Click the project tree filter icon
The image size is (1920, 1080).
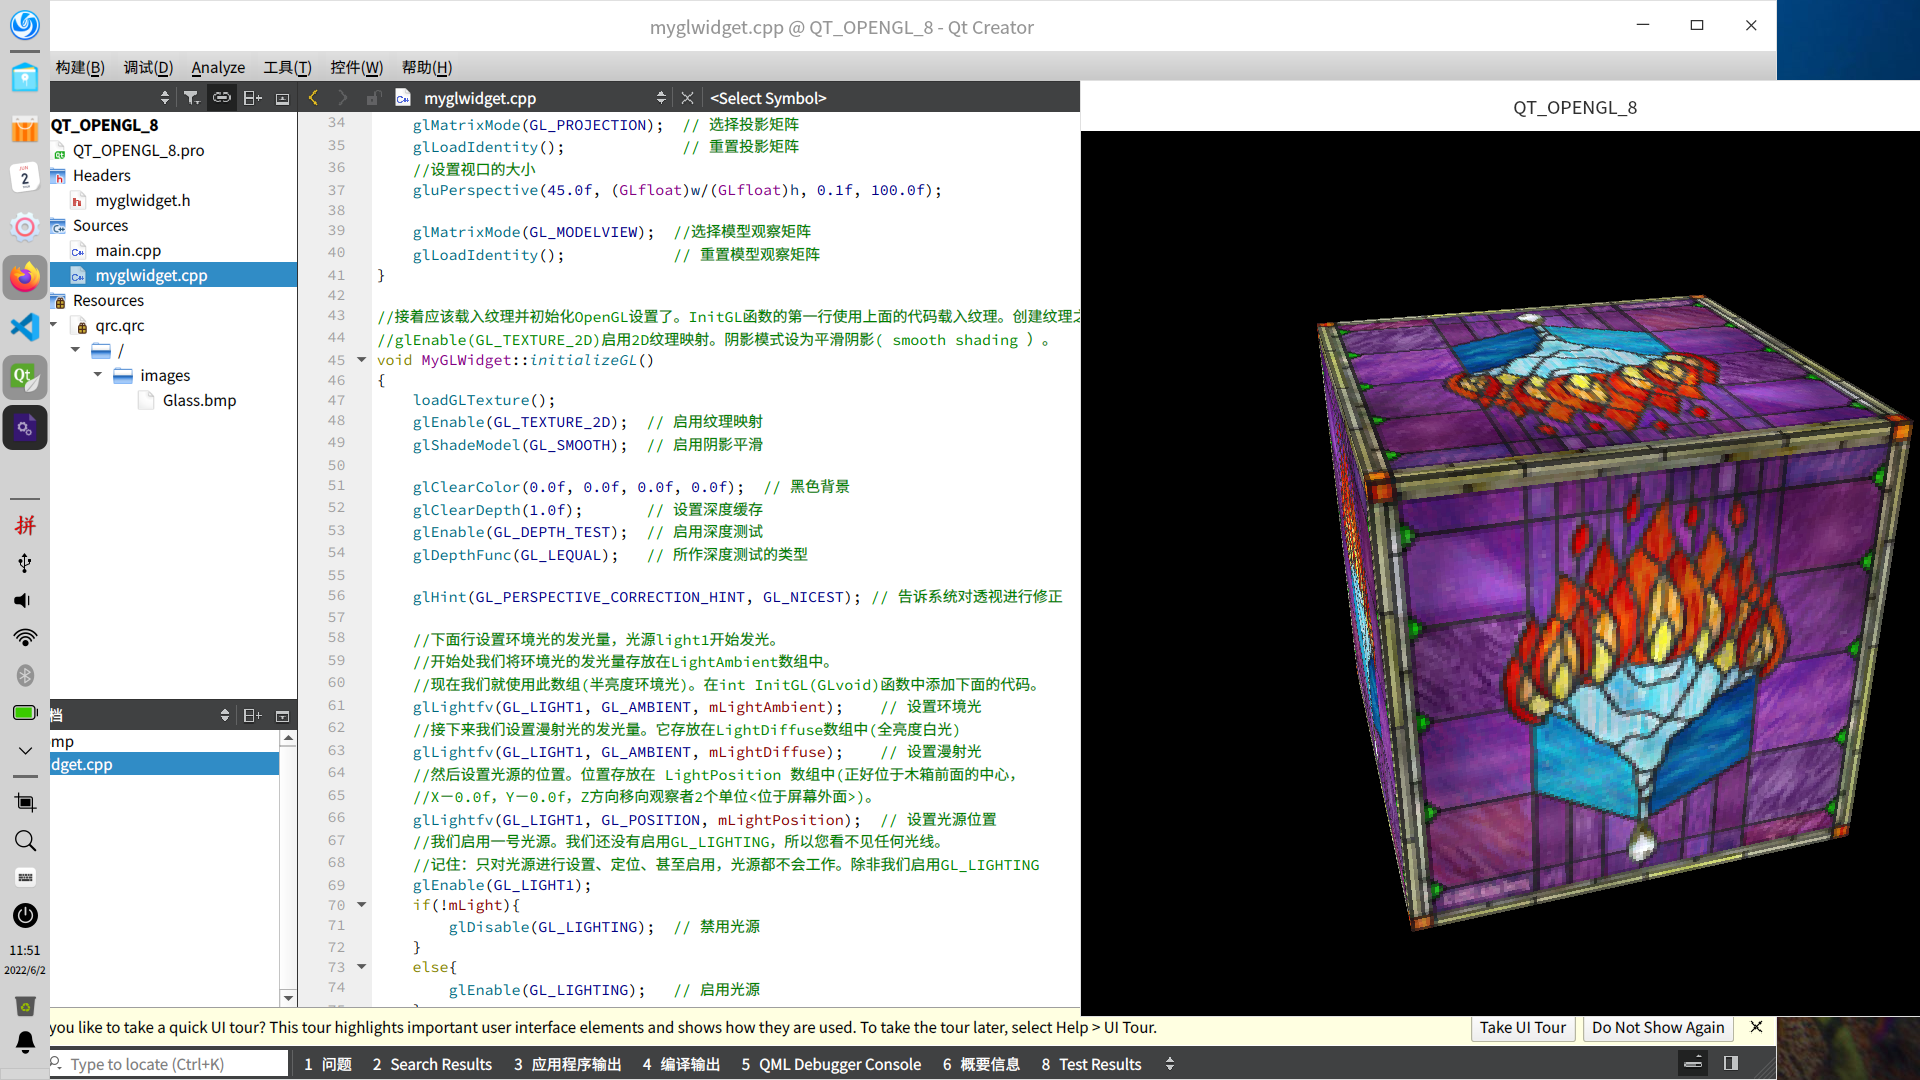(x=191, y=98)
